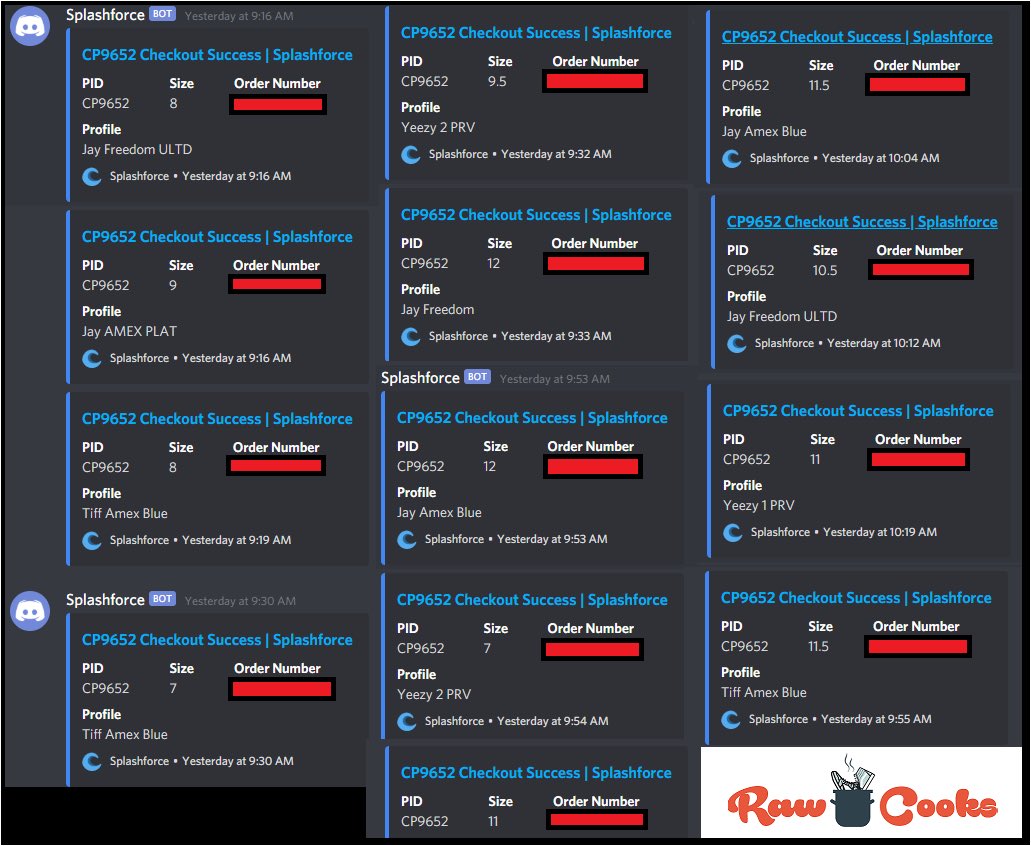Click the 'Jay Amex Blue' profile in the 9:53 AM card
The image size is (1031, 846).
click(439, 513)
